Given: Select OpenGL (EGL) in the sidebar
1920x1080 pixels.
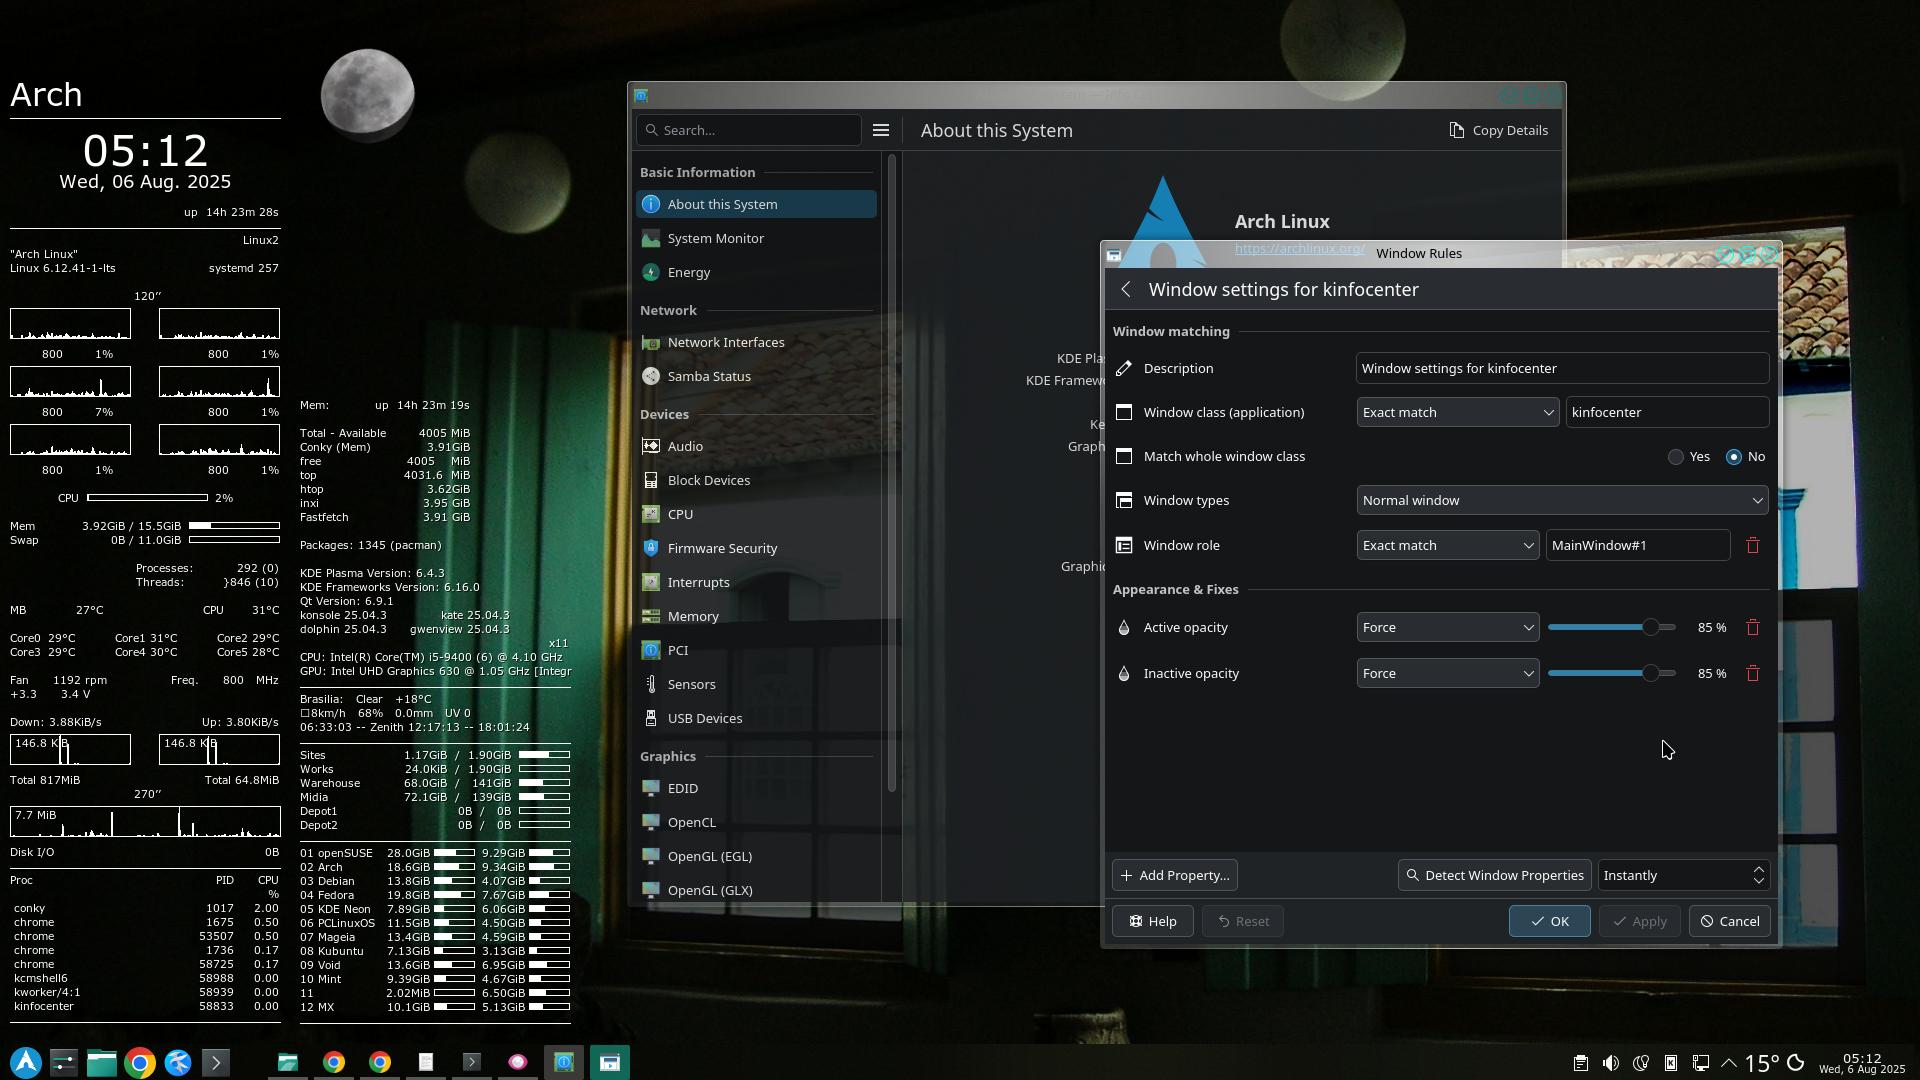Looking at the screenshot, I should click(756, 856).
